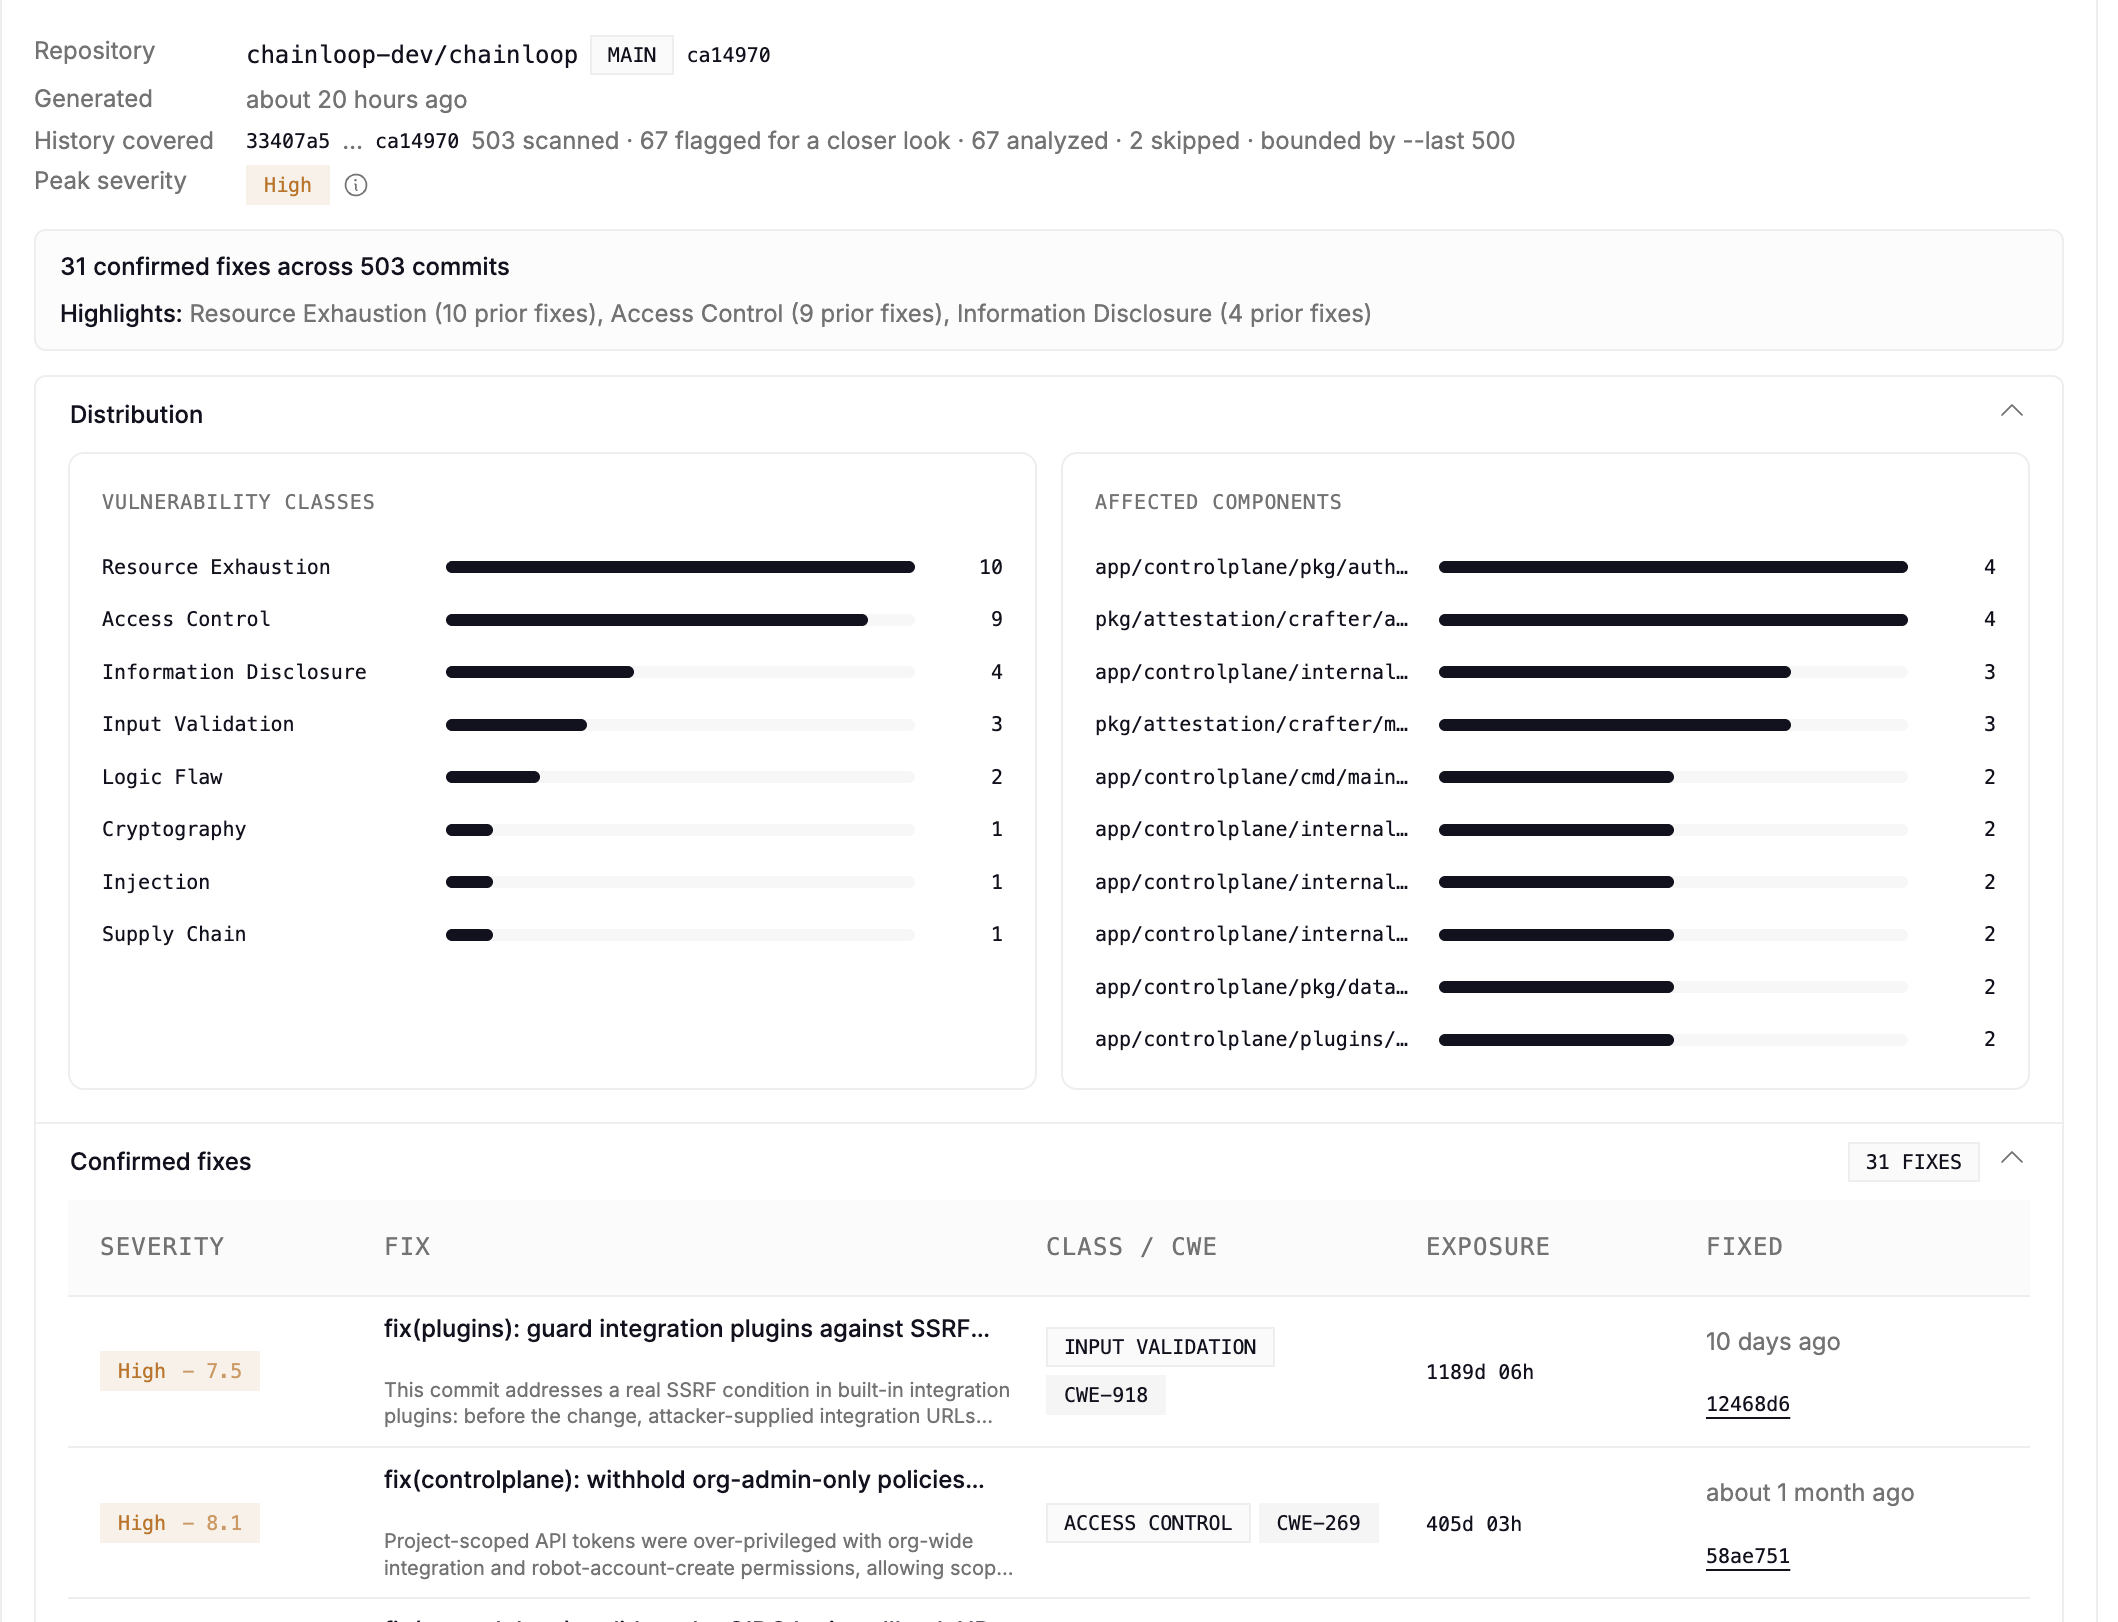Click the CWE-918 tag
Screen dimensions: 2118x1622
pos(1106,1395)
